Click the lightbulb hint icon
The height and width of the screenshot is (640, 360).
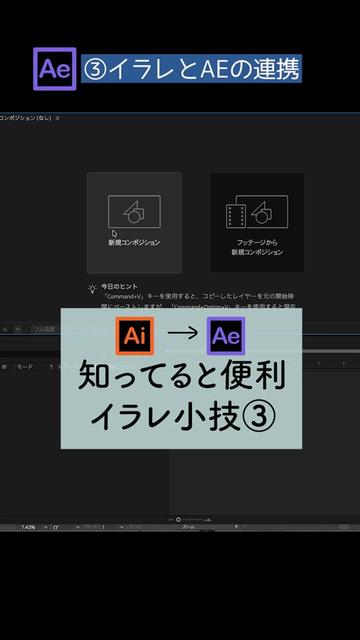click(93, 289)
